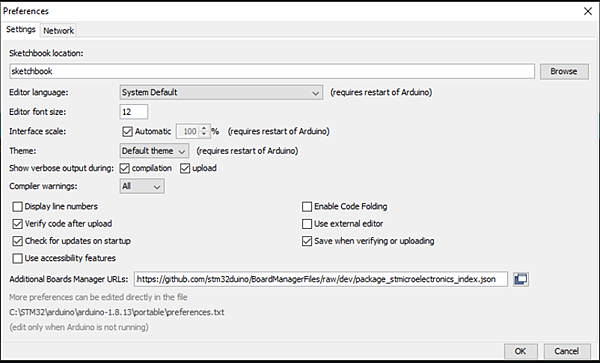Click the Additional Boards Manager URLs field
Viewport: 600px width, 363px height.
tap(321, 279)
